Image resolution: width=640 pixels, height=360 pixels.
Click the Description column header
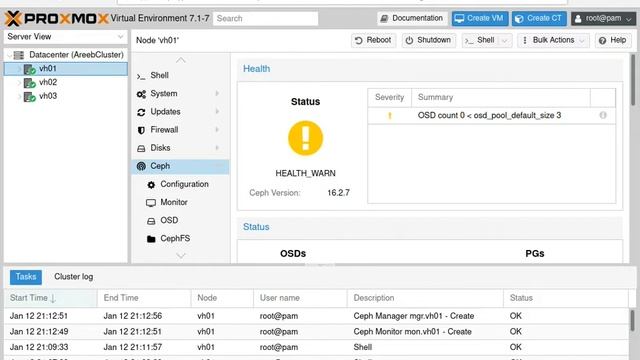[425, 298]
